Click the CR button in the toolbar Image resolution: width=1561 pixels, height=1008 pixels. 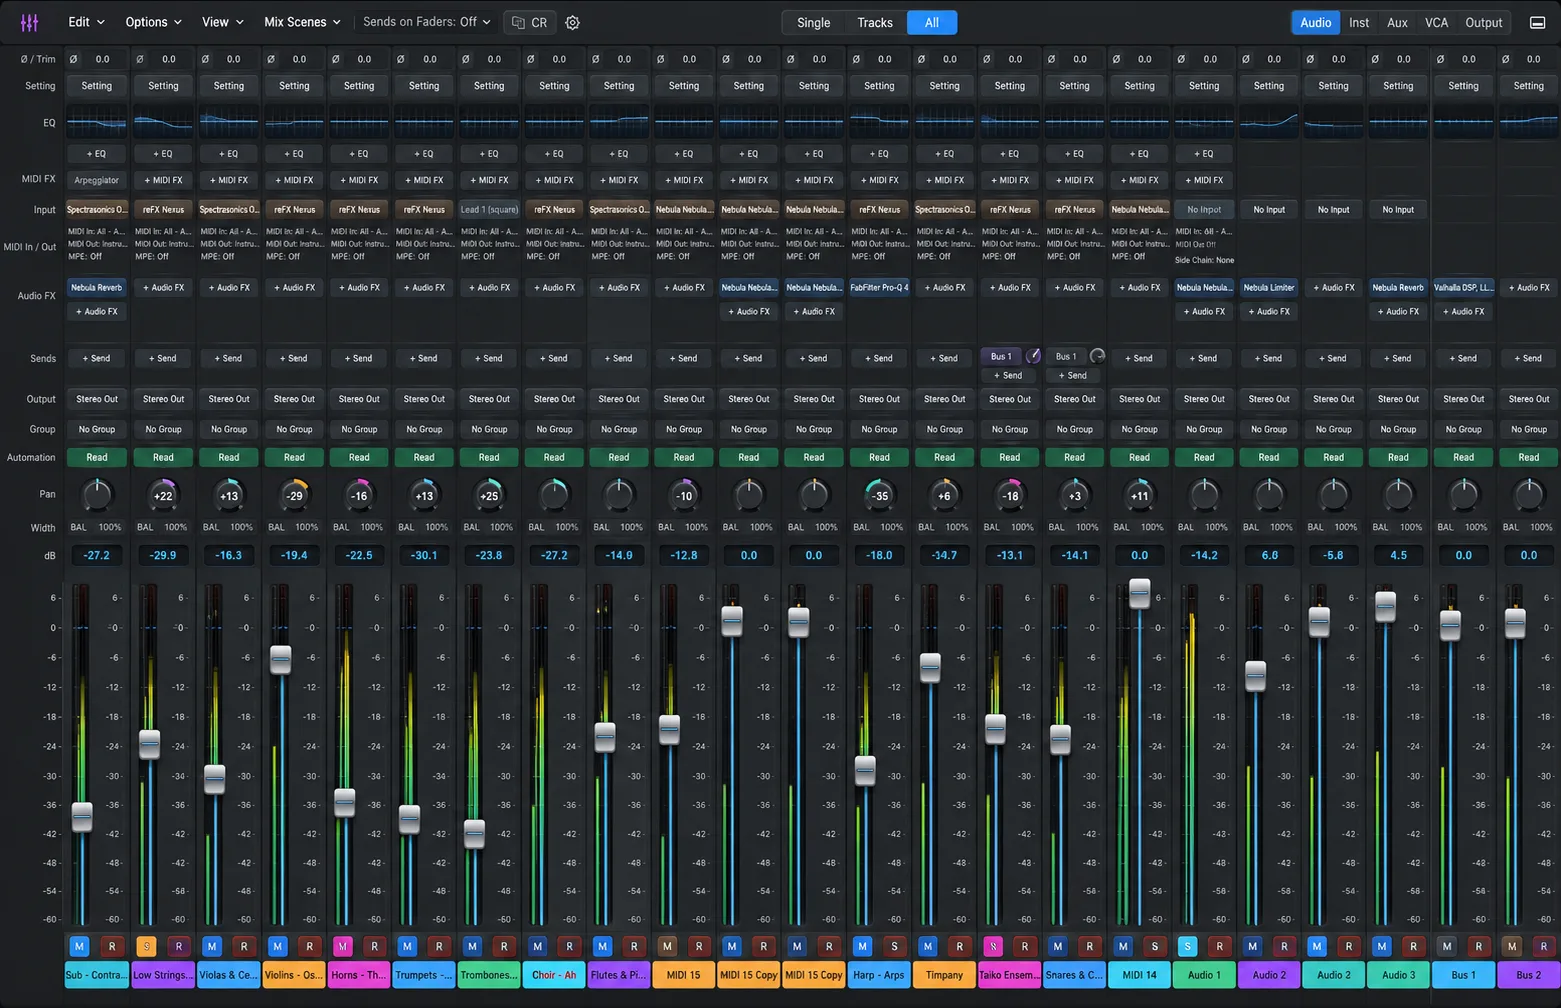click(529, 22)
